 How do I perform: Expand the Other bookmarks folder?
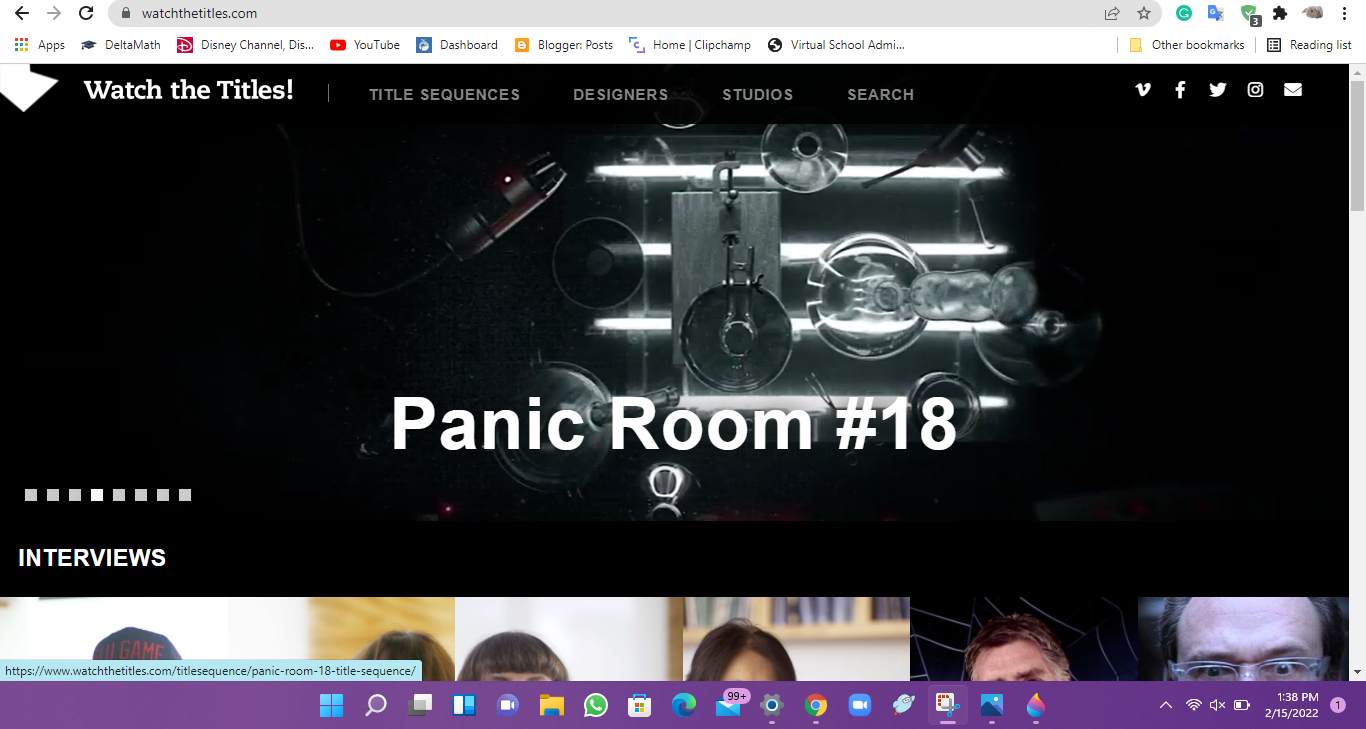pos(1187,45)
